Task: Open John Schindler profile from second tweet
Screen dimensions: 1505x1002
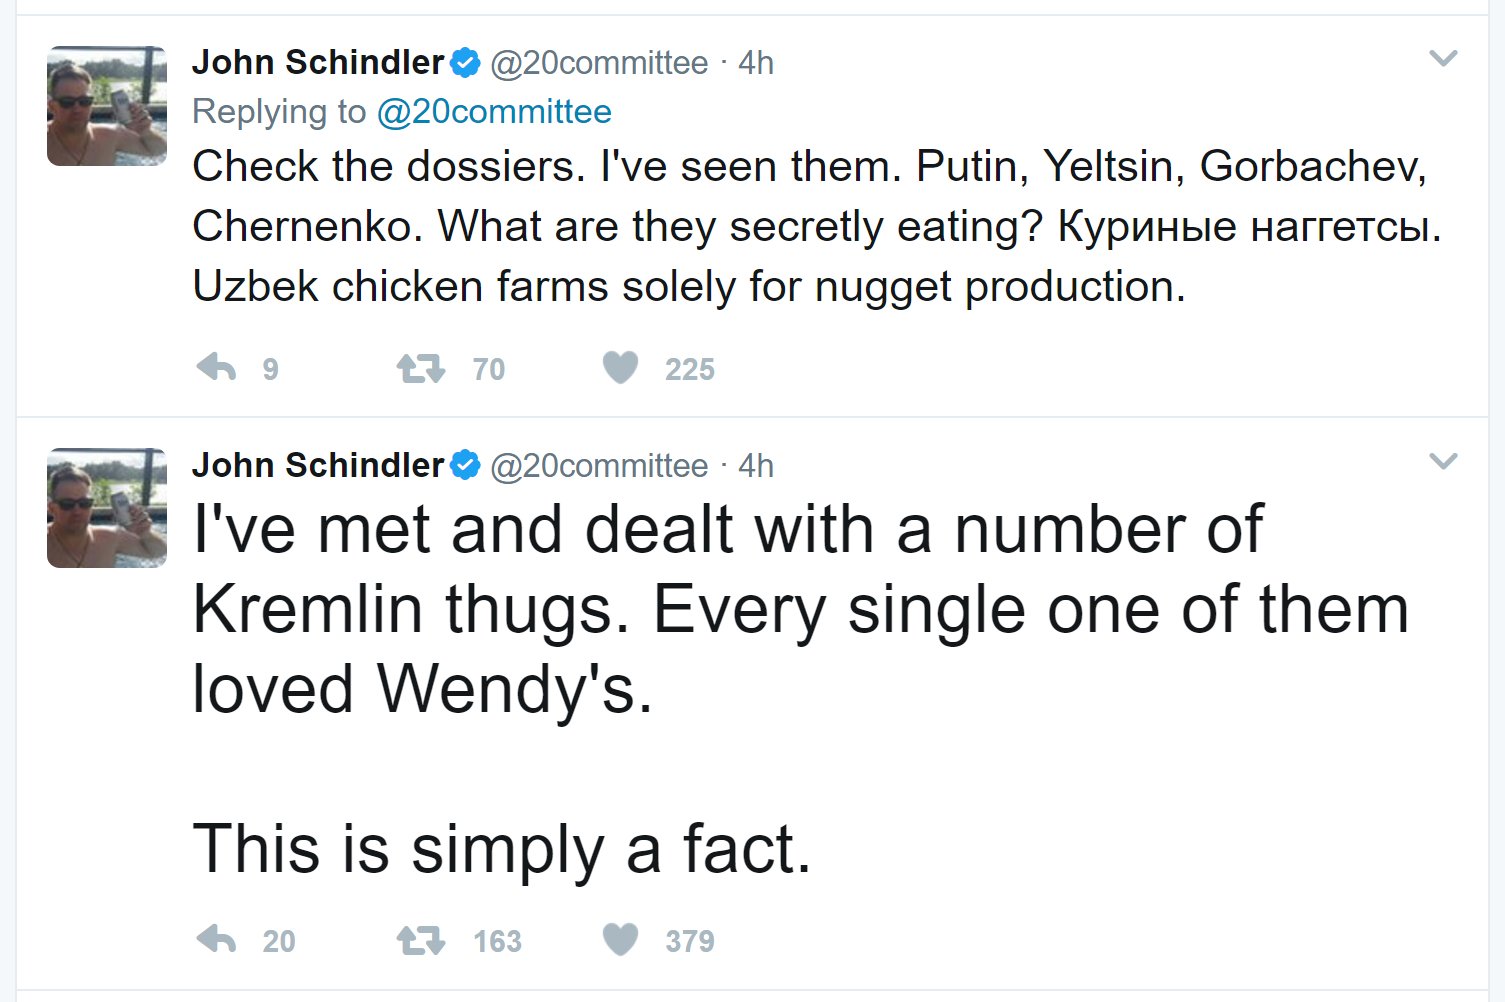Action: (x=318, y=465)
